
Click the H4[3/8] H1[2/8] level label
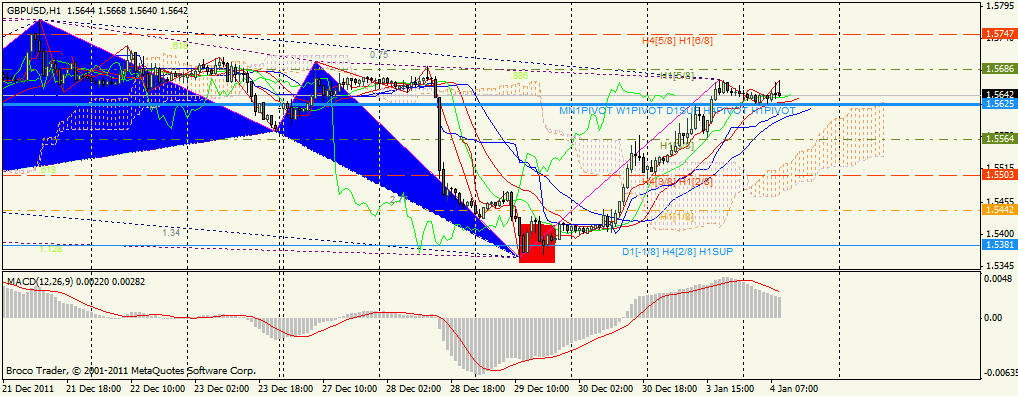[677, 181]
